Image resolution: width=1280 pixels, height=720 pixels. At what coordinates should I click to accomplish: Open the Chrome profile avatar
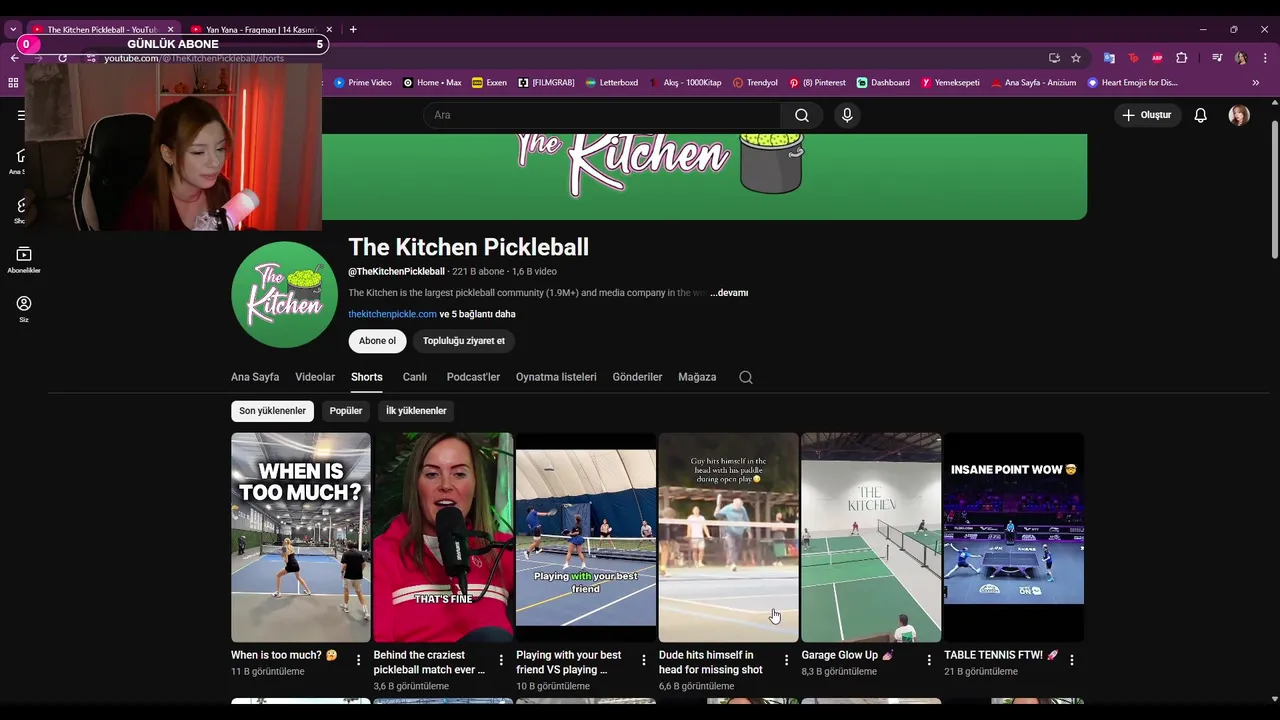coord(1241,58)
